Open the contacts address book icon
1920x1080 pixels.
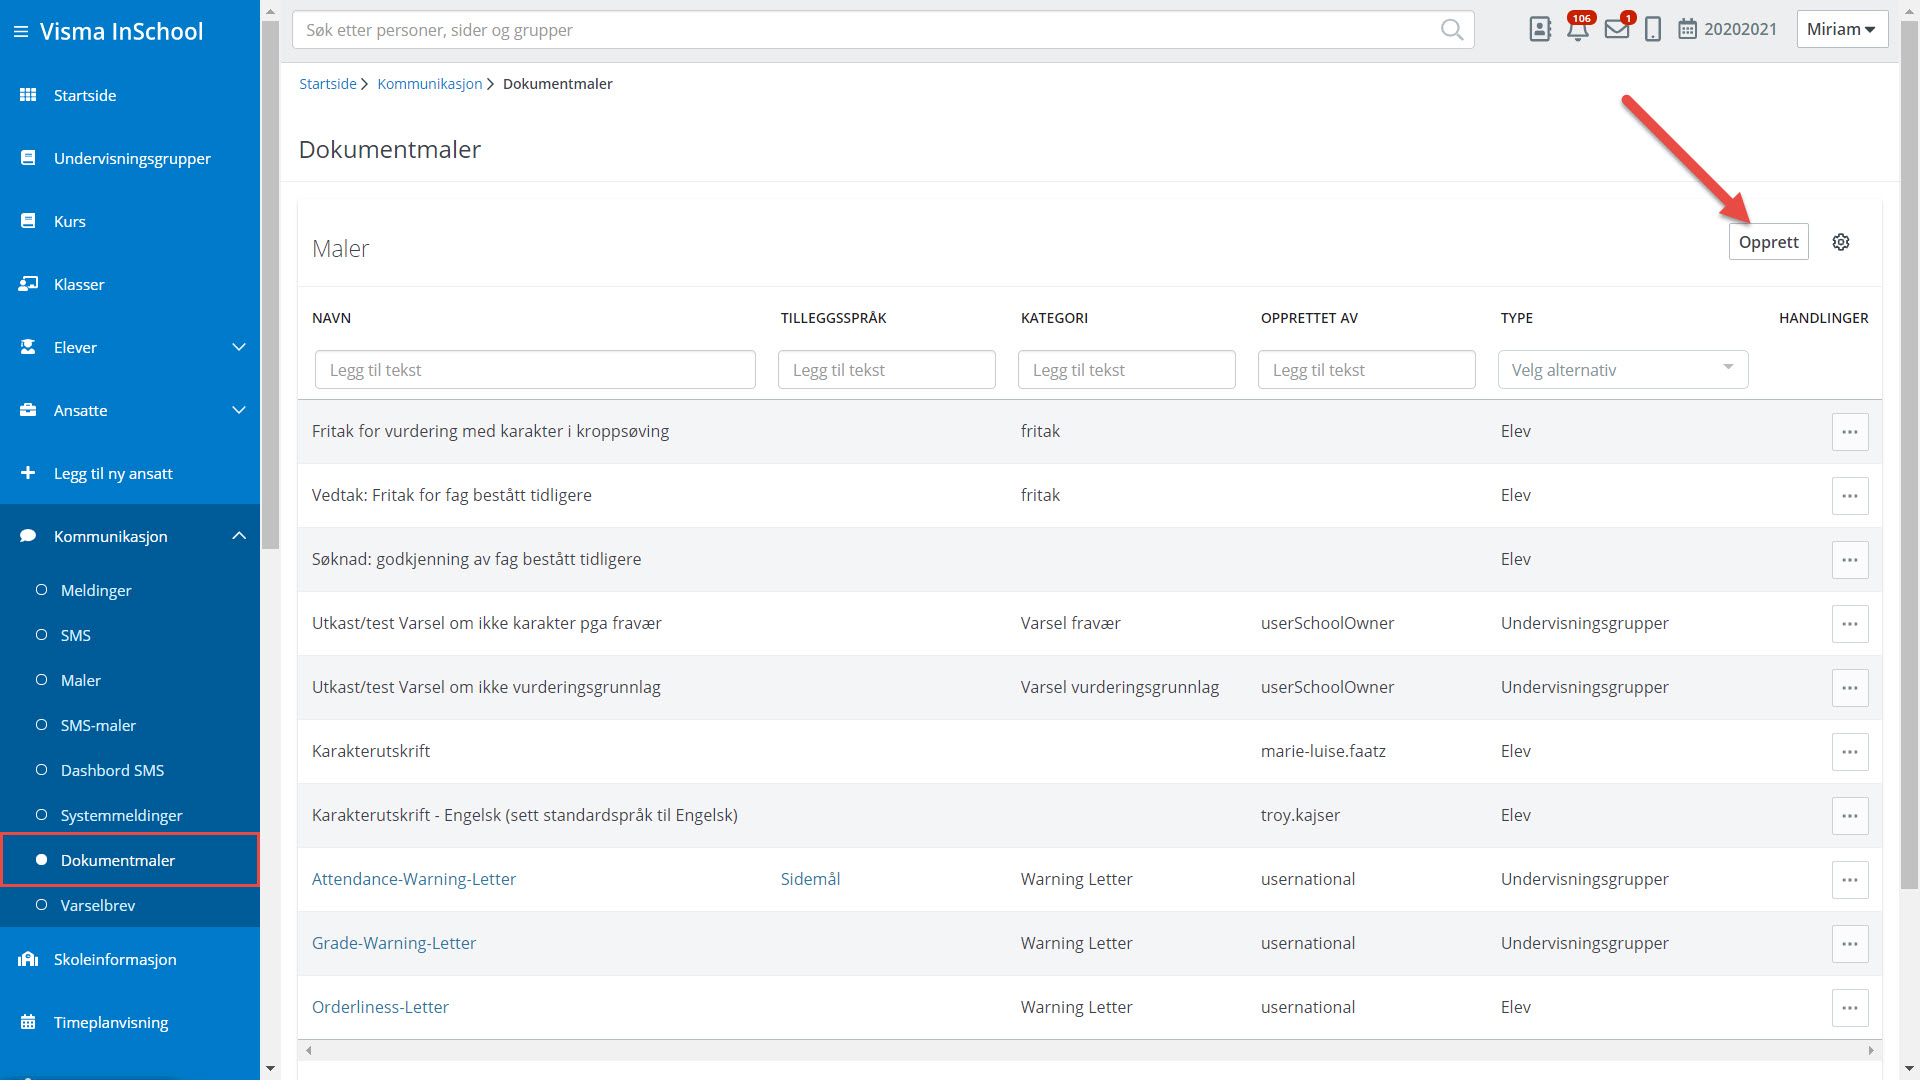click(x=1540, y=29)
